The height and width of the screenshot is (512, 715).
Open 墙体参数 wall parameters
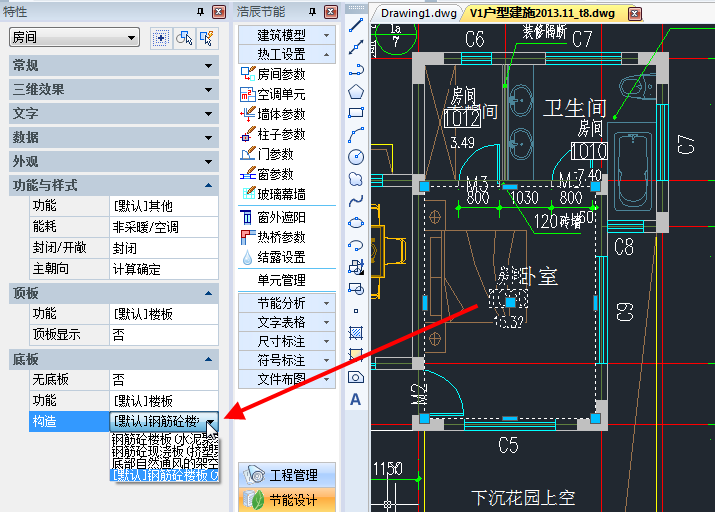[273, 114]
